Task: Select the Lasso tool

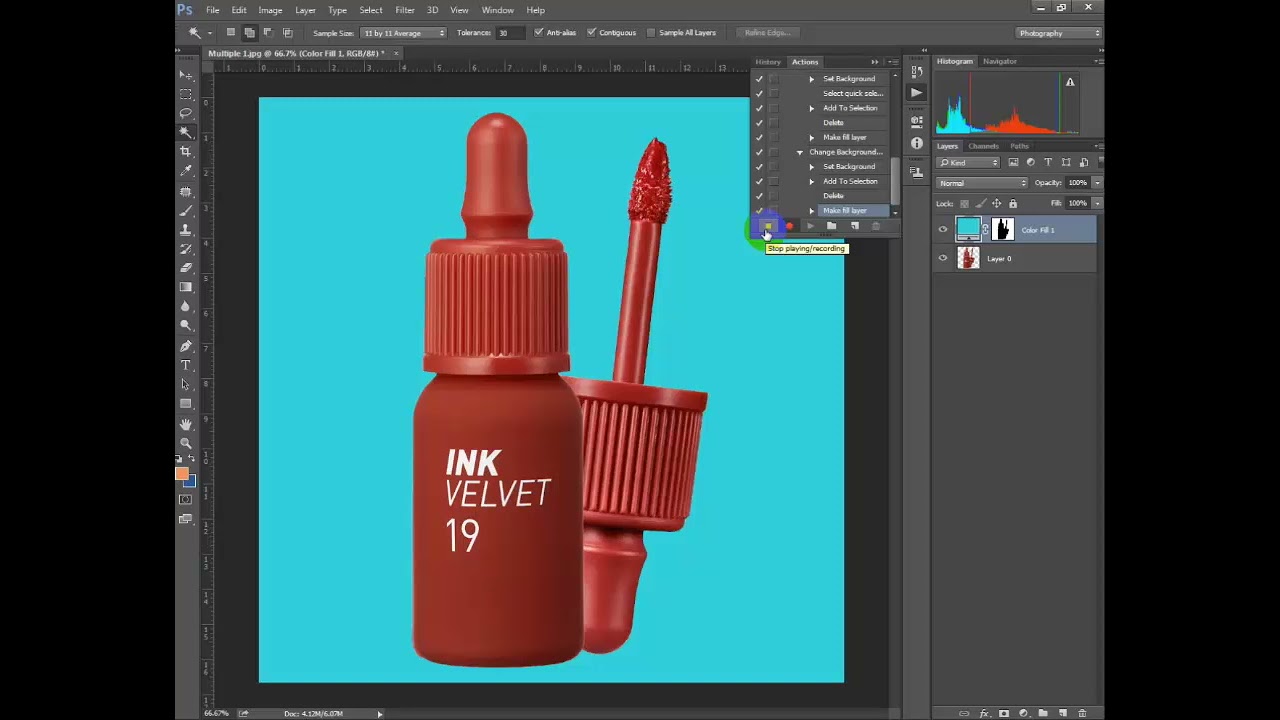Action: [186, 113]
